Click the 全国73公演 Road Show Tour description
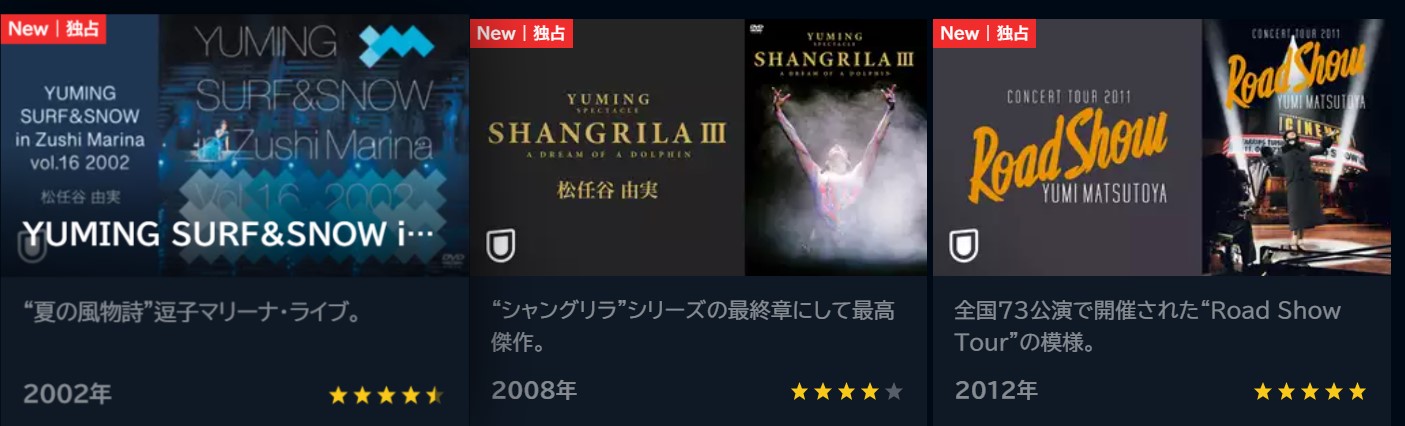 tap(1147, 326)
